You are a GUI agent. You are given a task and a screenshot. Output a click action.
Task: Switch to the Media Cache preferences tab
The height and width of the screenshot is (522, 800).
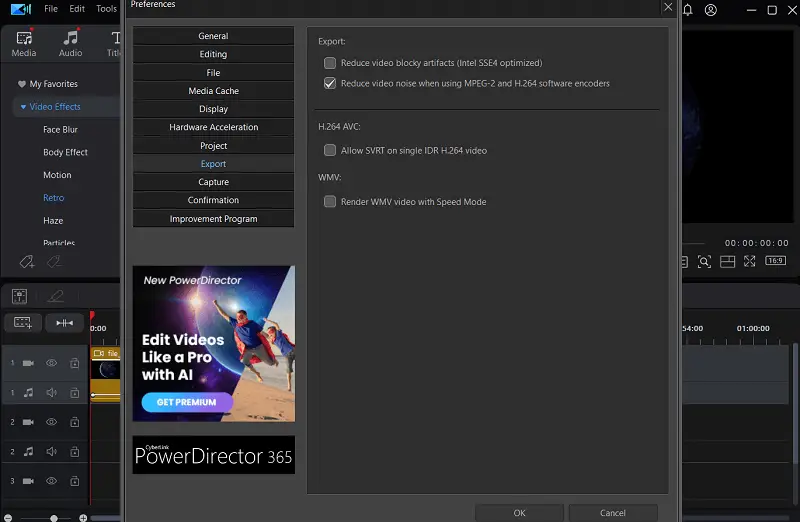tap(213, 91)
